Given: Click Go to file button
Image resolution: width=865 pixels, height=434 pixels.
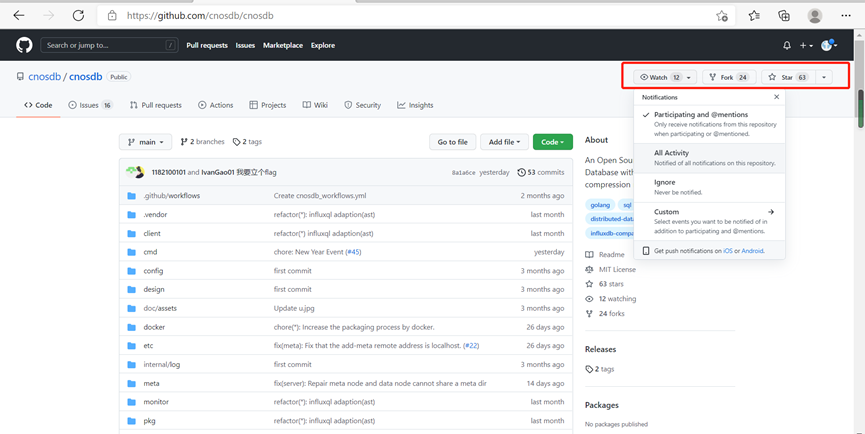Looking at the screenshot, I should (x=452, y=142).
